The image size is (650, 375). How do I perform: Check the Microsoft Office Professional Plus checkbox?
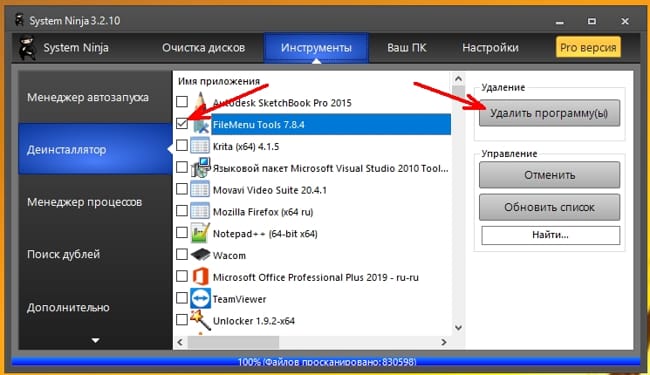point(182,276)
